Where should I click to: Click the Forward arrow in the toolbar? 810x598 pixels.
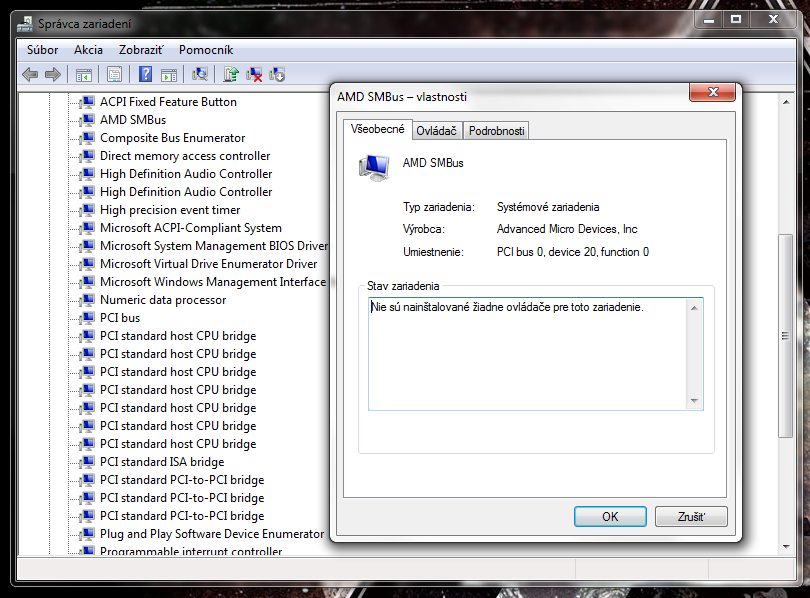(x=53, y=75)
